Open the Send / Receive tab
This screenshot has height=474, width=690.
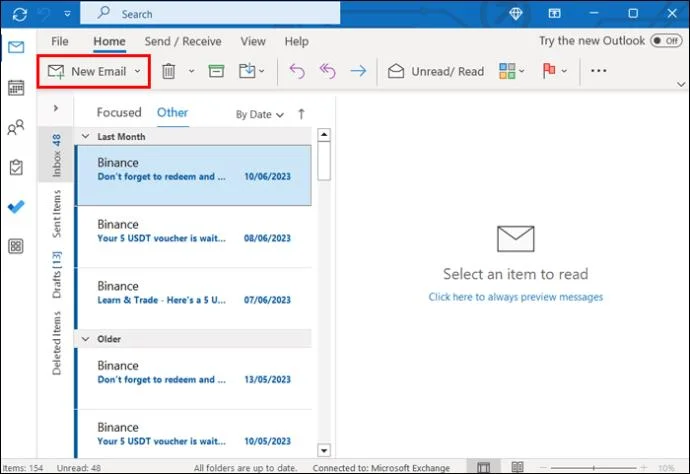[x=183, y=41]
